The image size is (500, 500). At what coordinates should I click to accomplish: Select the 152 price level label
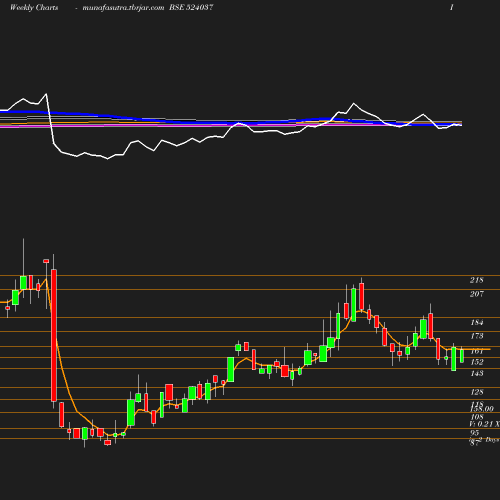(x=477, y=362)
